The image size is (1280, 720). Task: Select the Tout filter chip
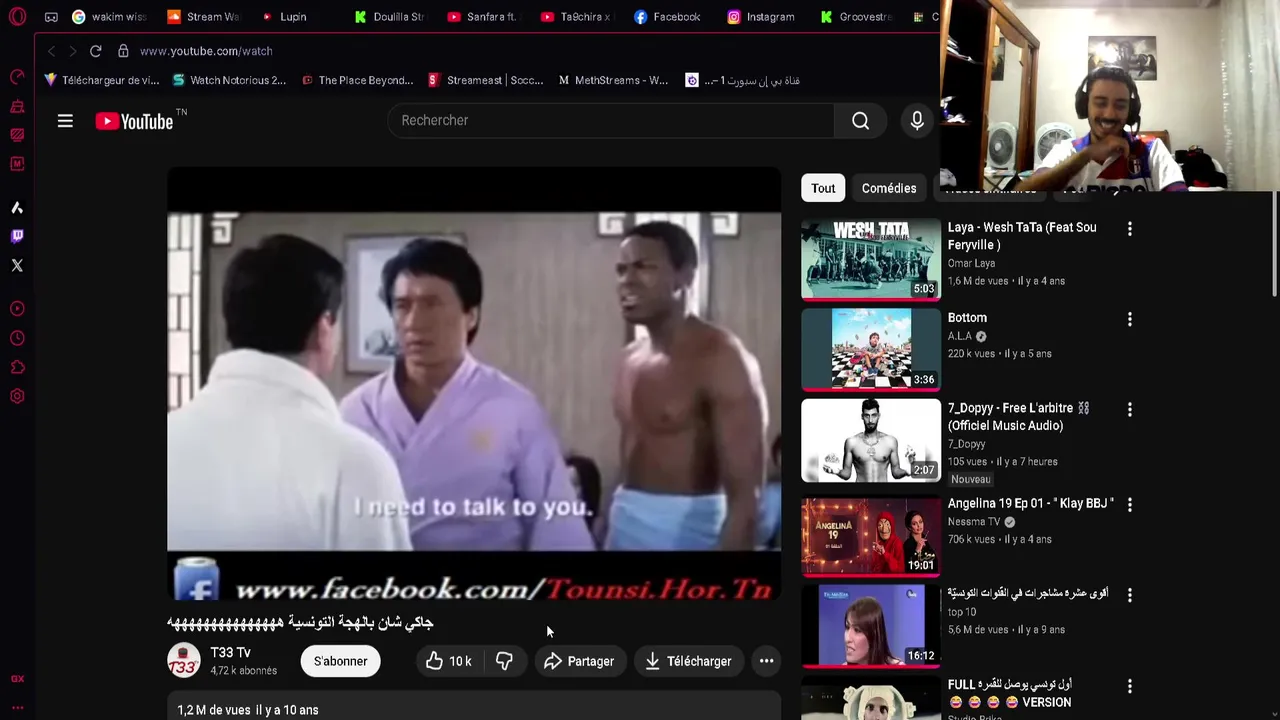[823, 188]
